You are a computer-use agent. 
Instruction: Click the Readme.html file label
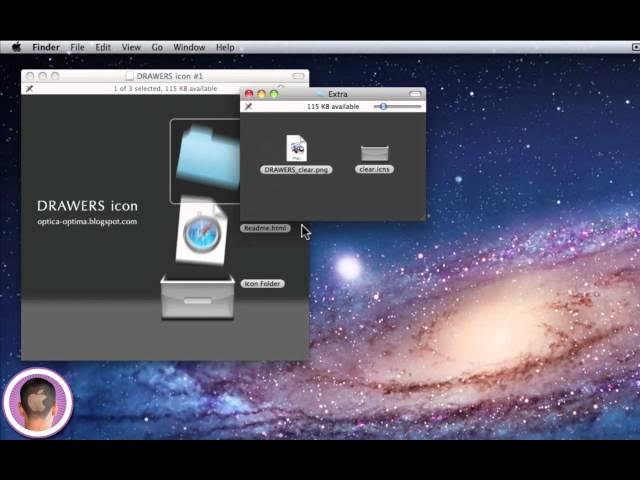(265, 228)
